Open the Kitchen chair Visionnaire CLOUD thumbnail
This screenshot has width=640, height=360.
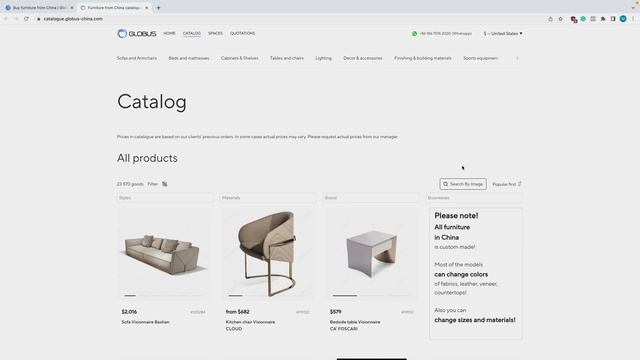[x=268, y=253]
